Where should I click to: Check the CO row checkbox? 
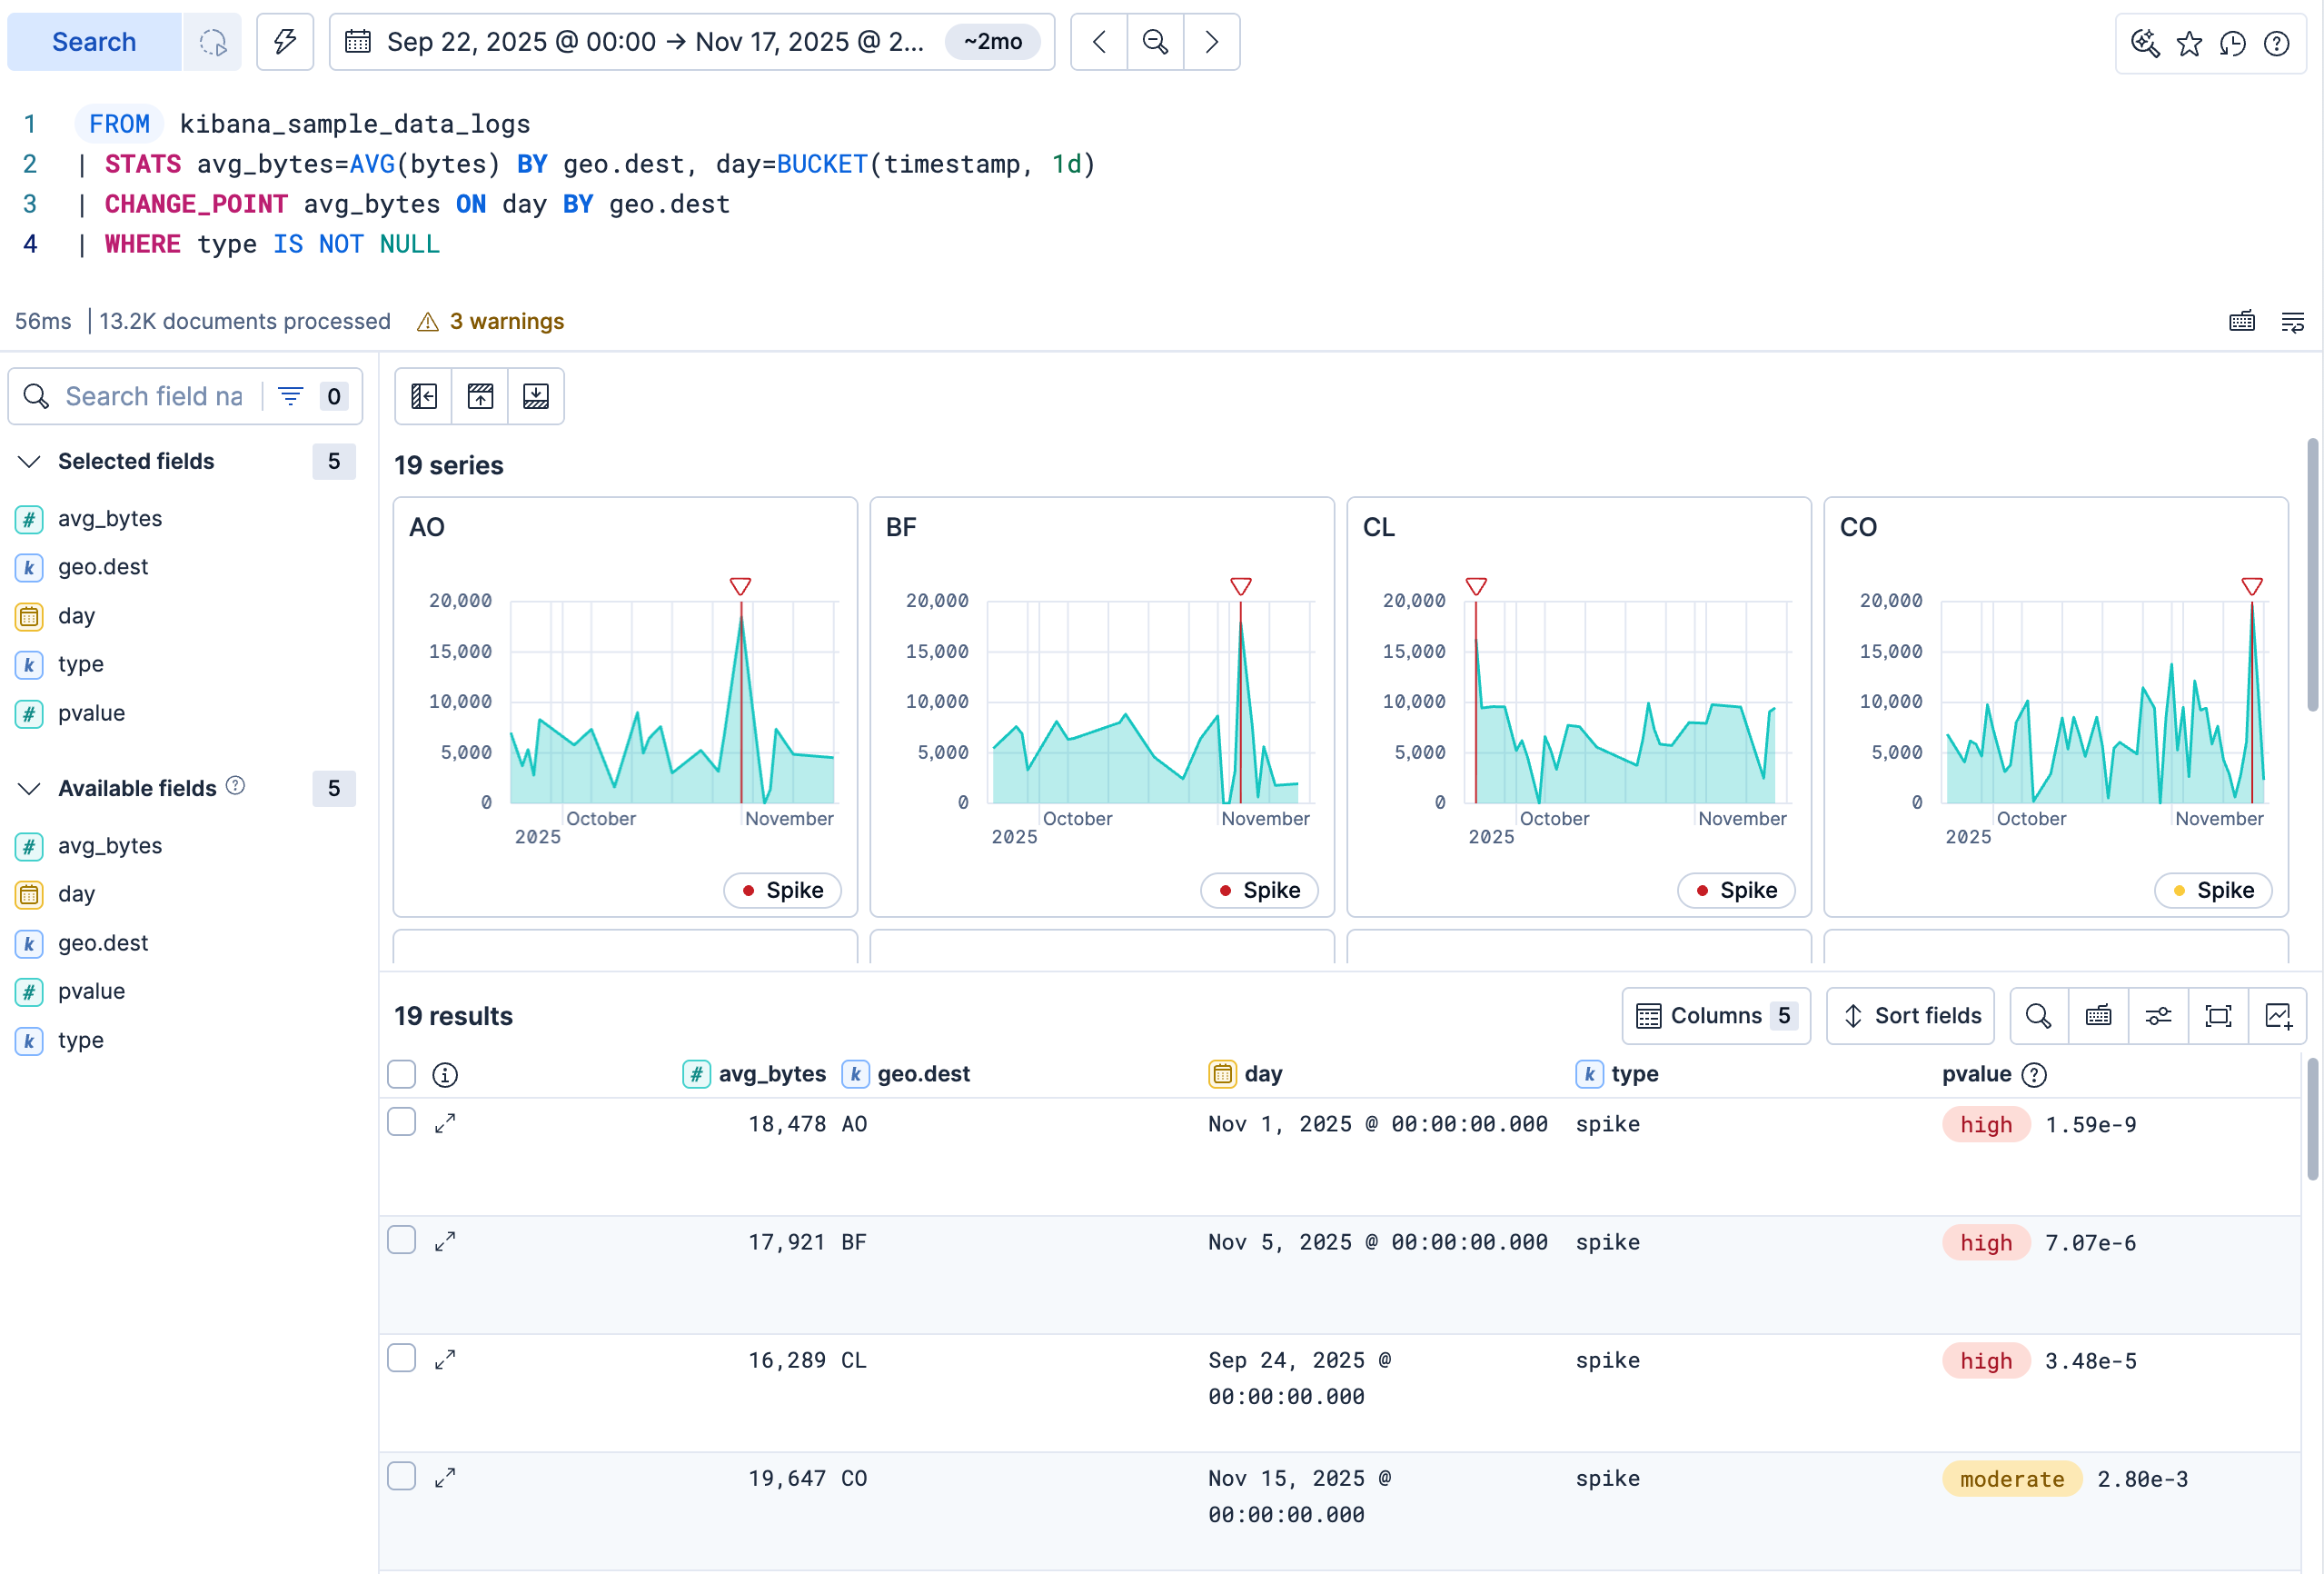401,1476
